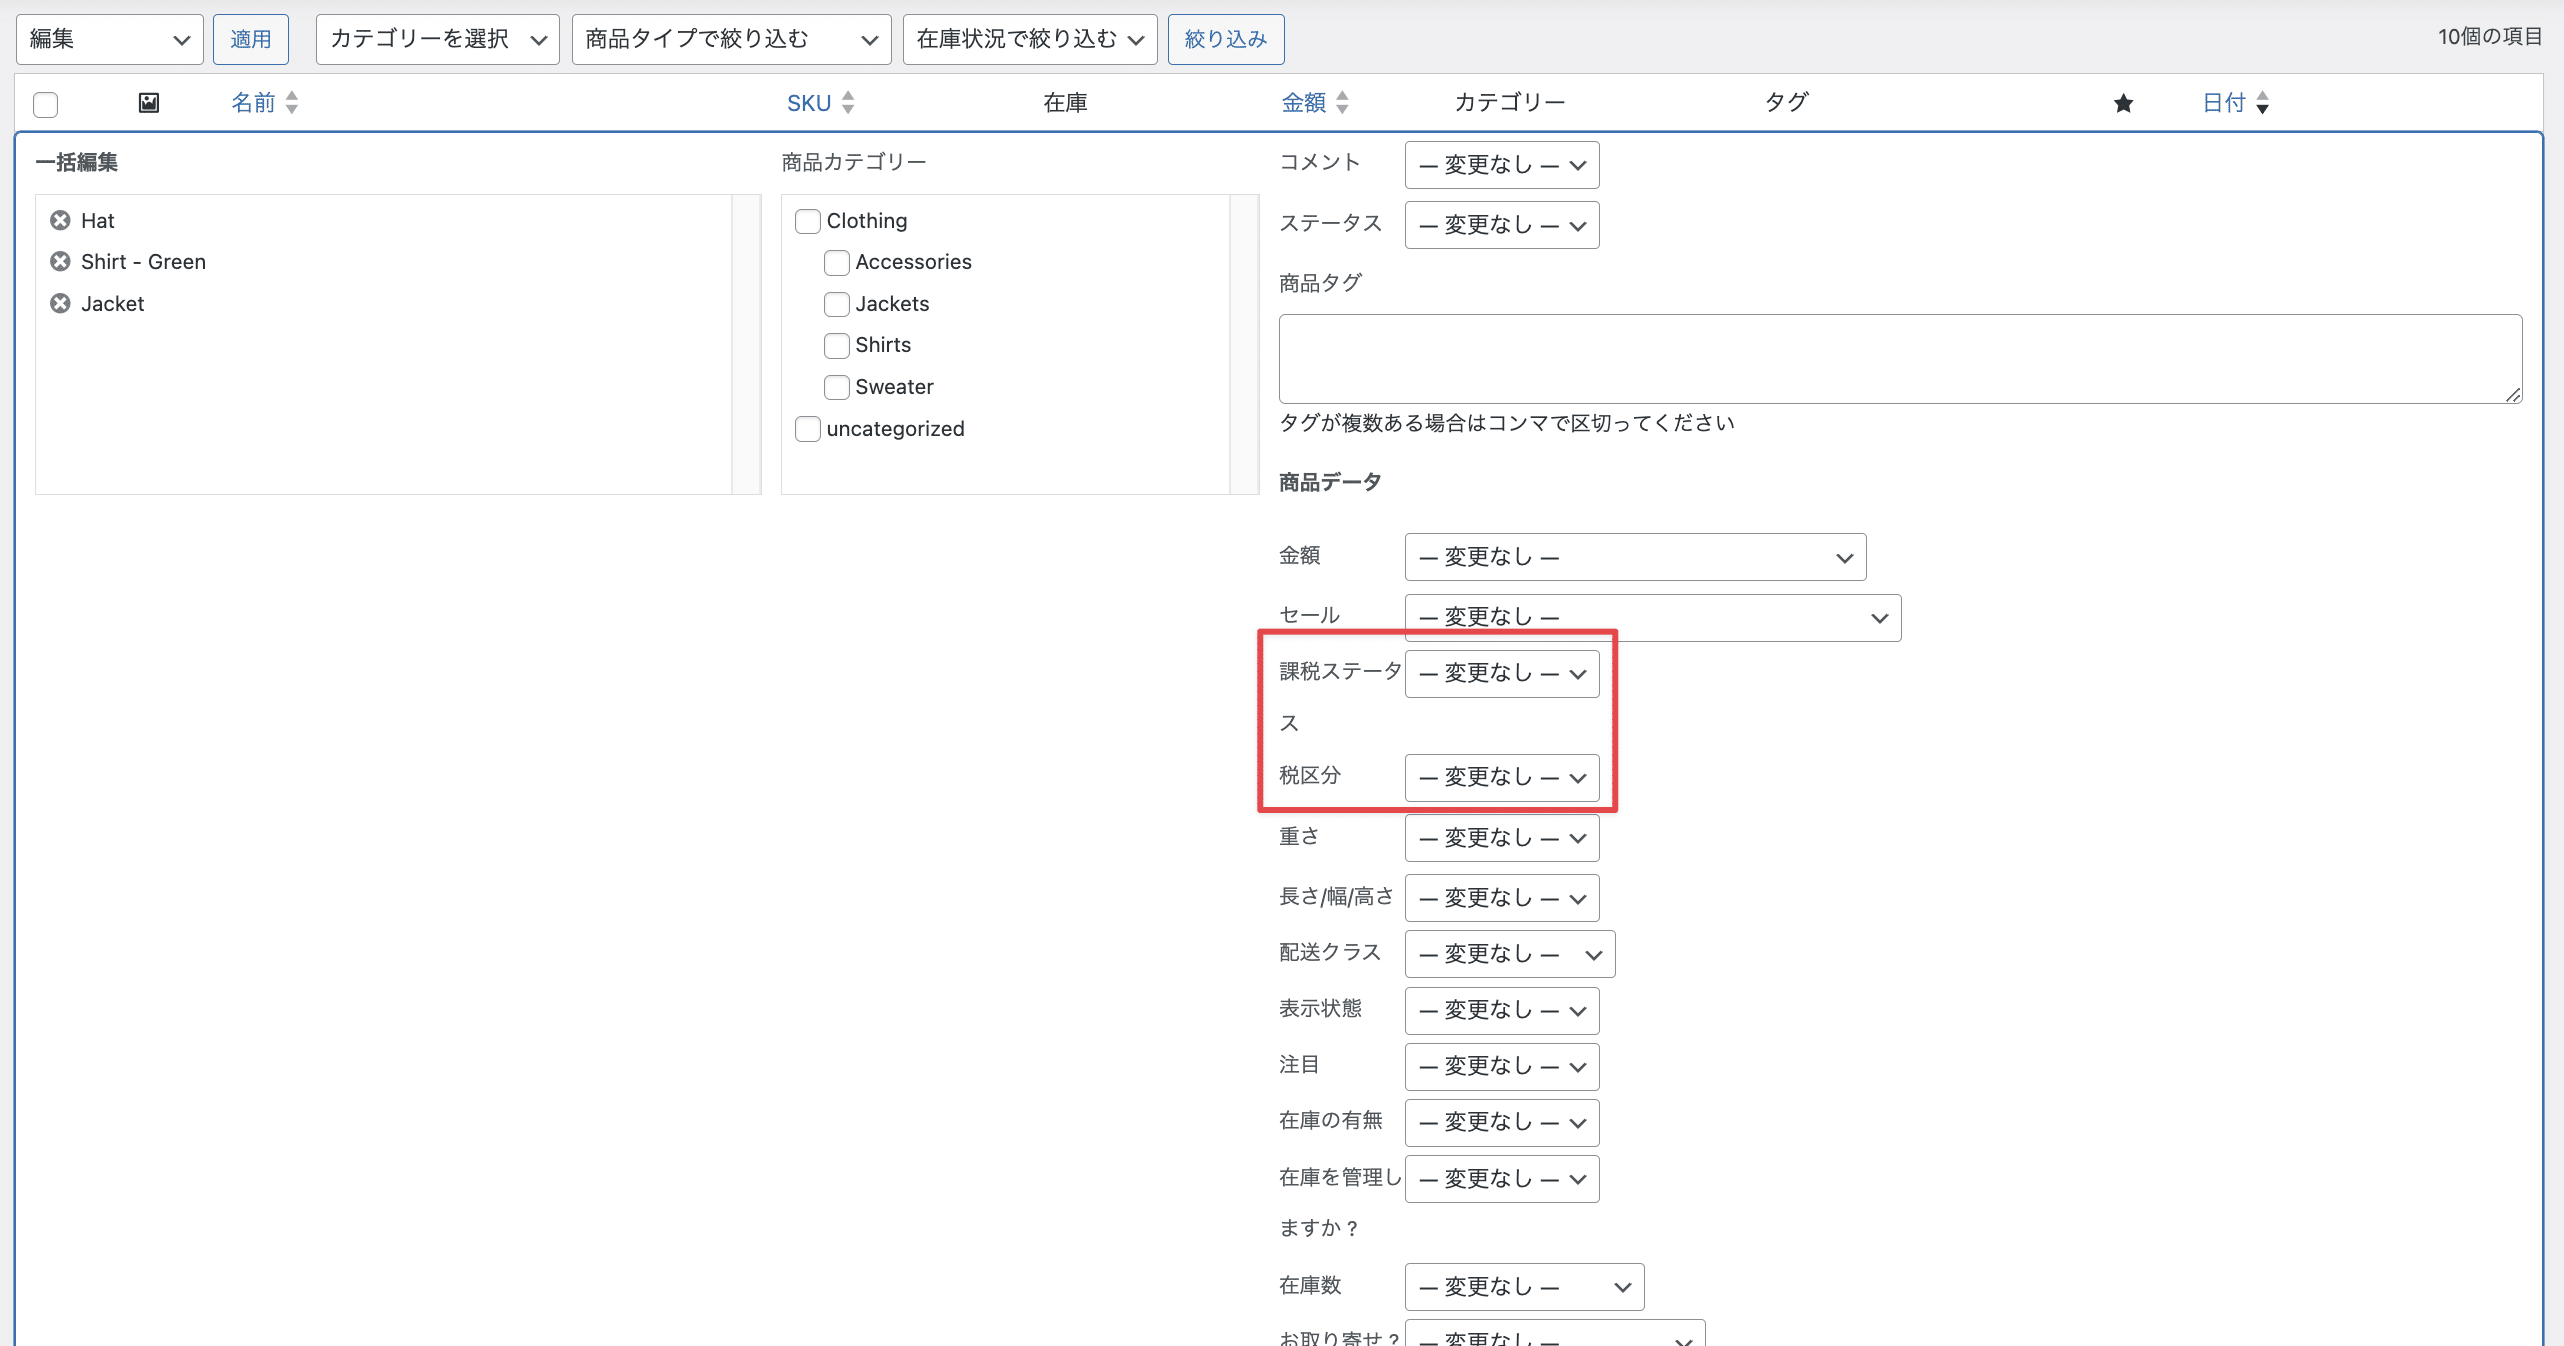This screenshot has height=1346, width=2564.
Task: Sort products by SKU column
Action: (820, 102)
